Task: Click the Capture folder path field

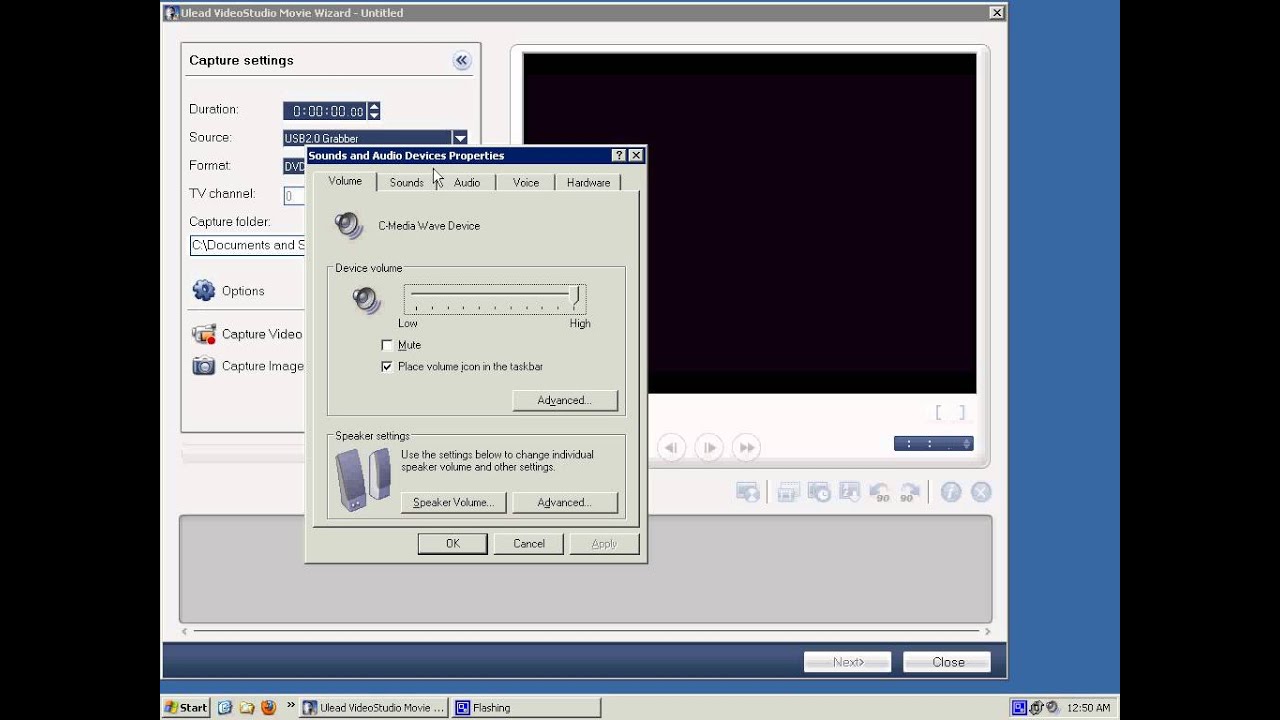Action: 248,245
